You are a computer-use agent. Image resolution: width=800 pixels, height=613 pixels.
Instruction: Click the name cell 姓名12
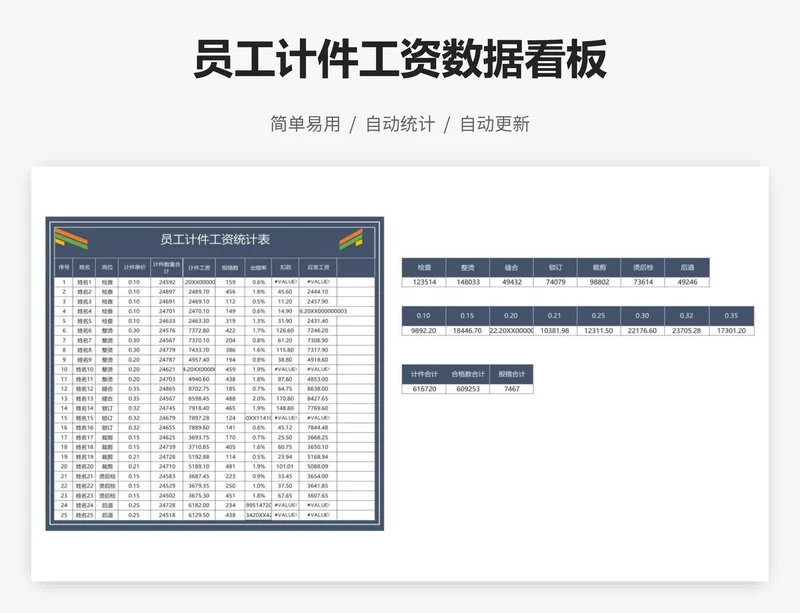pyautogui.click(x=84, y=389)
